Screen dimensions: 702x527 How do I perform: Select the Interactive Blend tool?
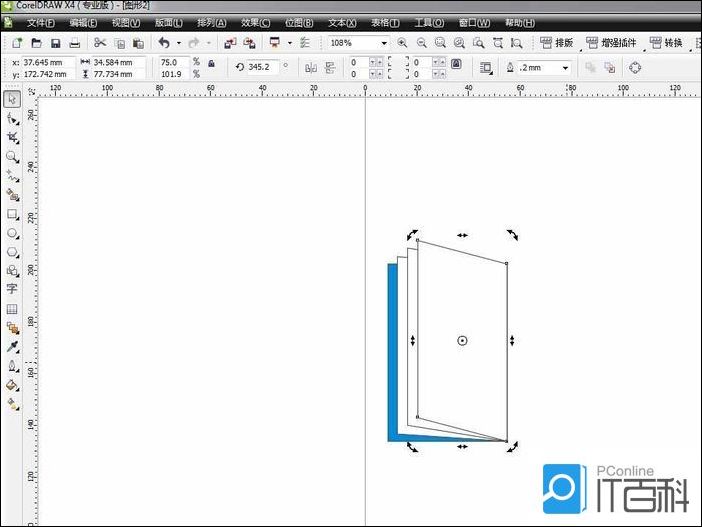[x=12, y=328]
